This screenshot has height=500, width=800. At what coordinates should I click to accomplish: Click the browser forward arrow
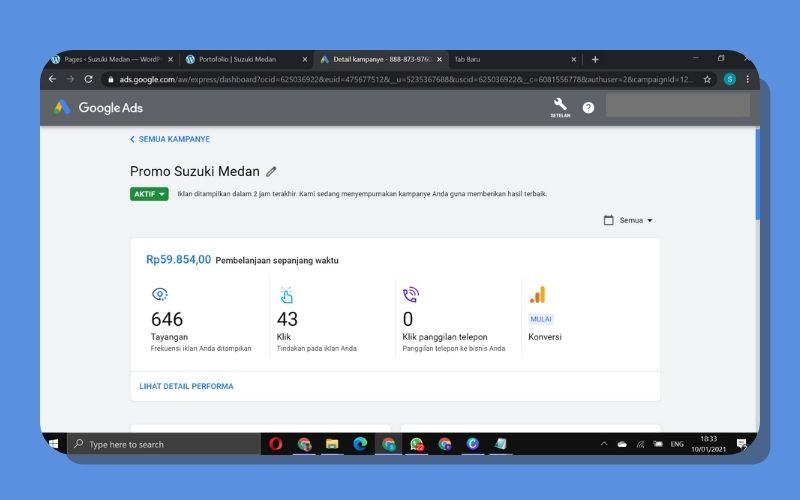[x=70, y=79]
